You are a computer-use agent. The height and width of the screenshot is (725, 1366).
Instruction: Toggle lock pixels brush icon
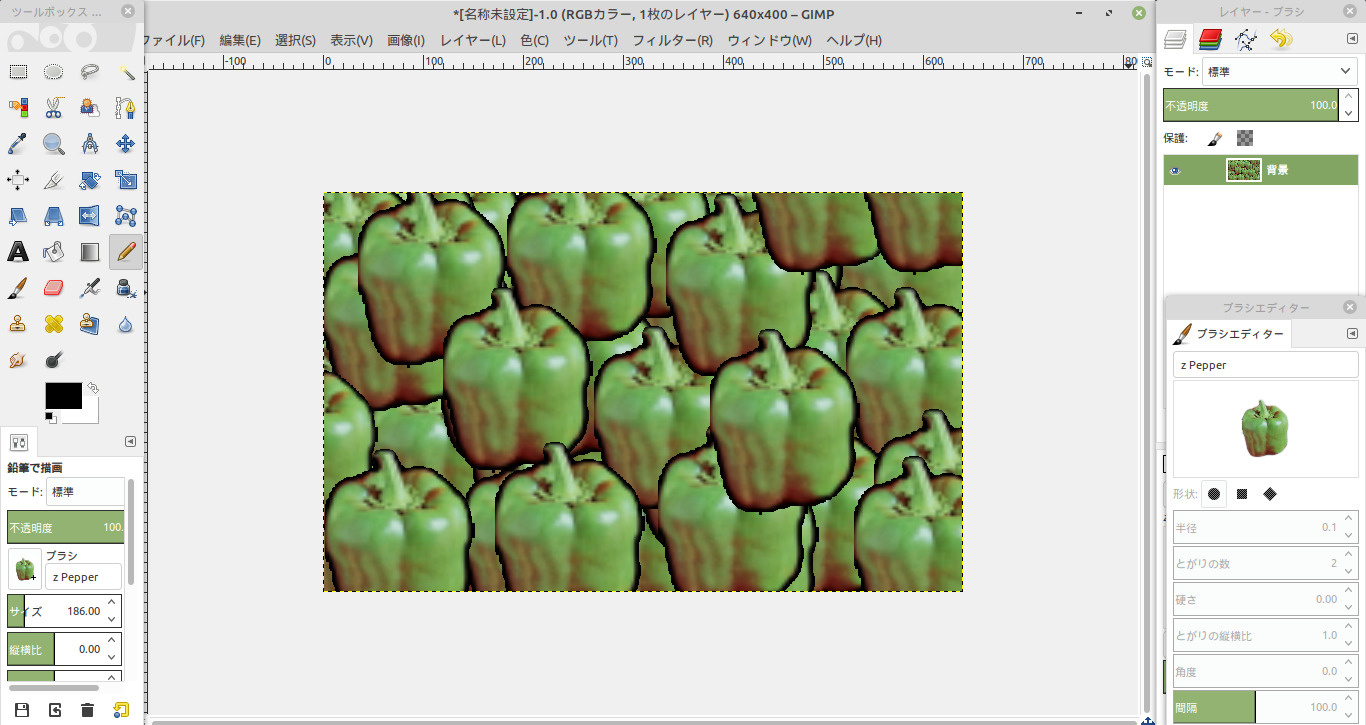(x=1214, y=138)
